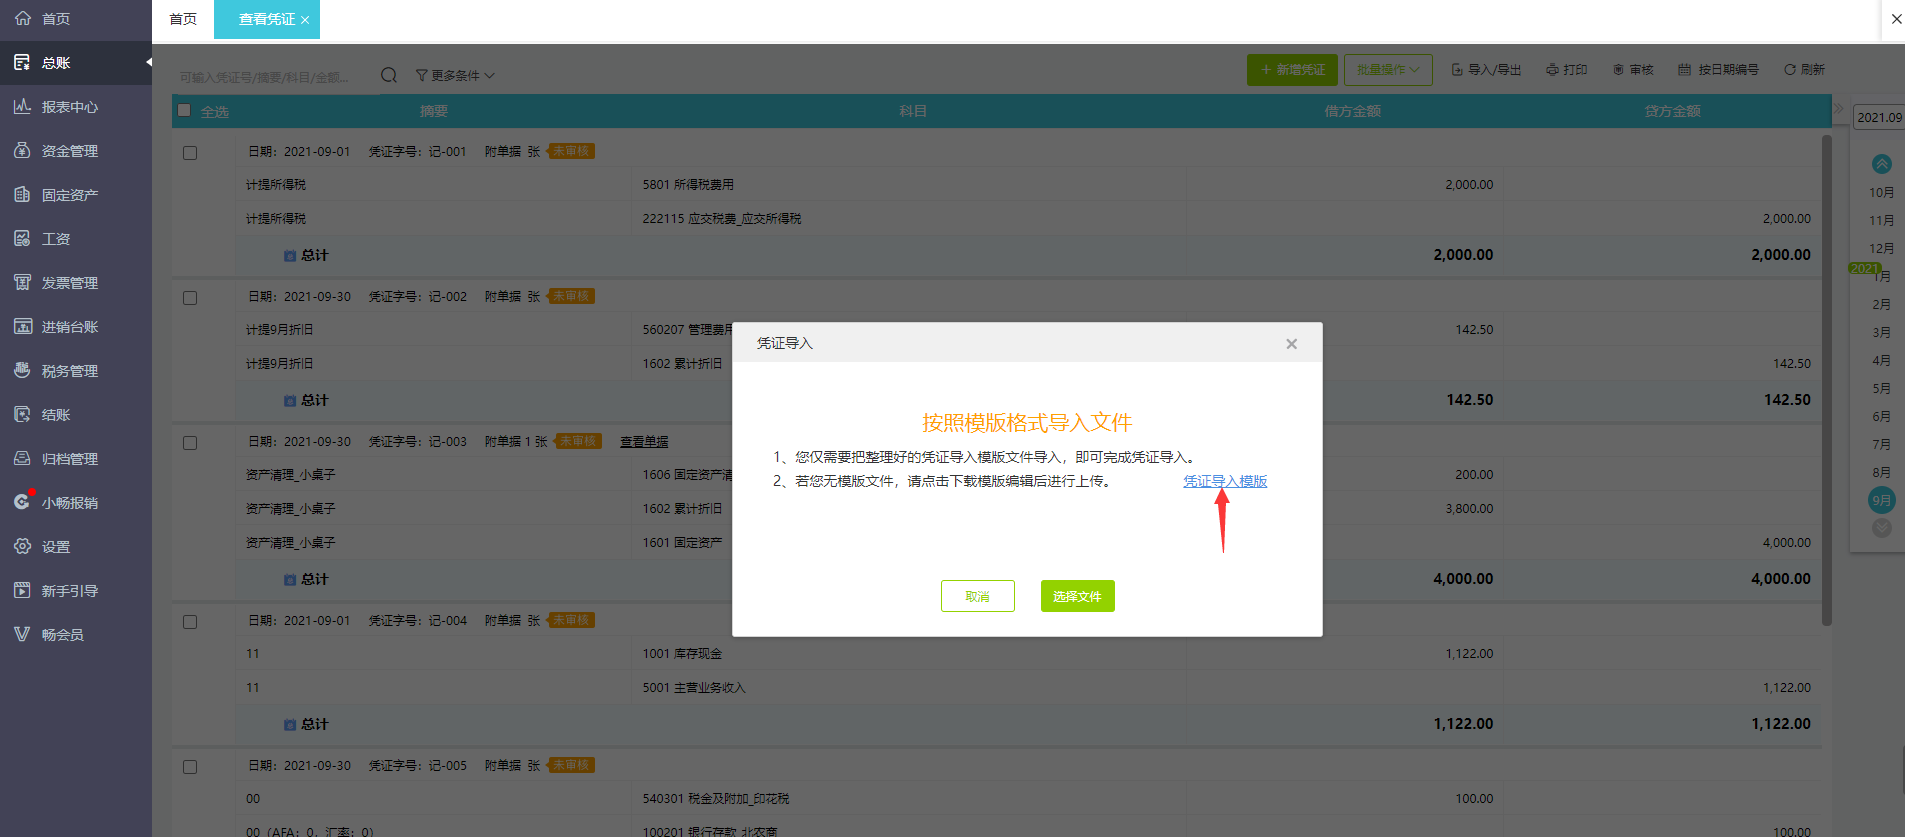Open 税务管理 sidebar item

pyautogui.click(x=69, y=371)
